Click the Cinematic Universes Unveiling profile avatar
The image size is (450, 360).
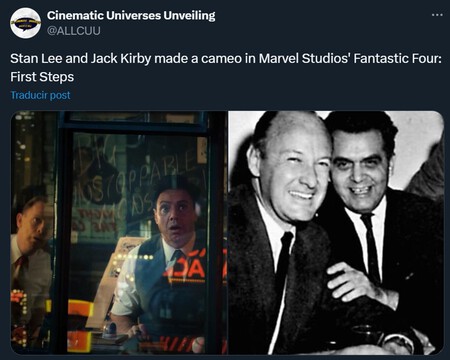point(26,23)
